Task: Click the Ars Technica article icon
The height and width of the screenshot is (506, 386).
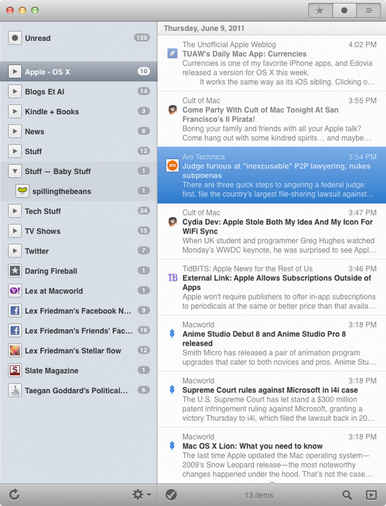Action: point(172,166)
